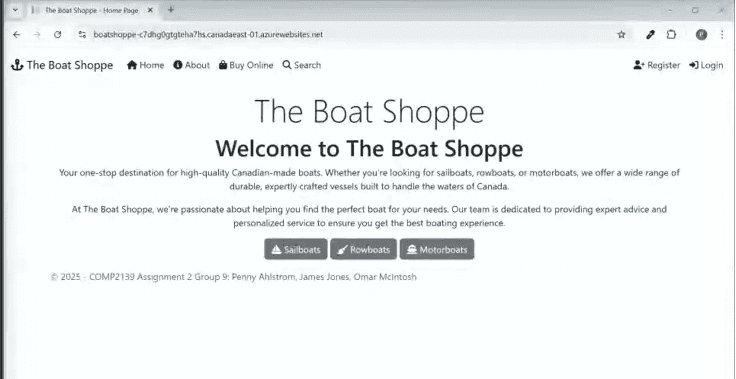Screen dimensions: 736x379
Task: Open the Search nav link
Action: pos(302,65)
